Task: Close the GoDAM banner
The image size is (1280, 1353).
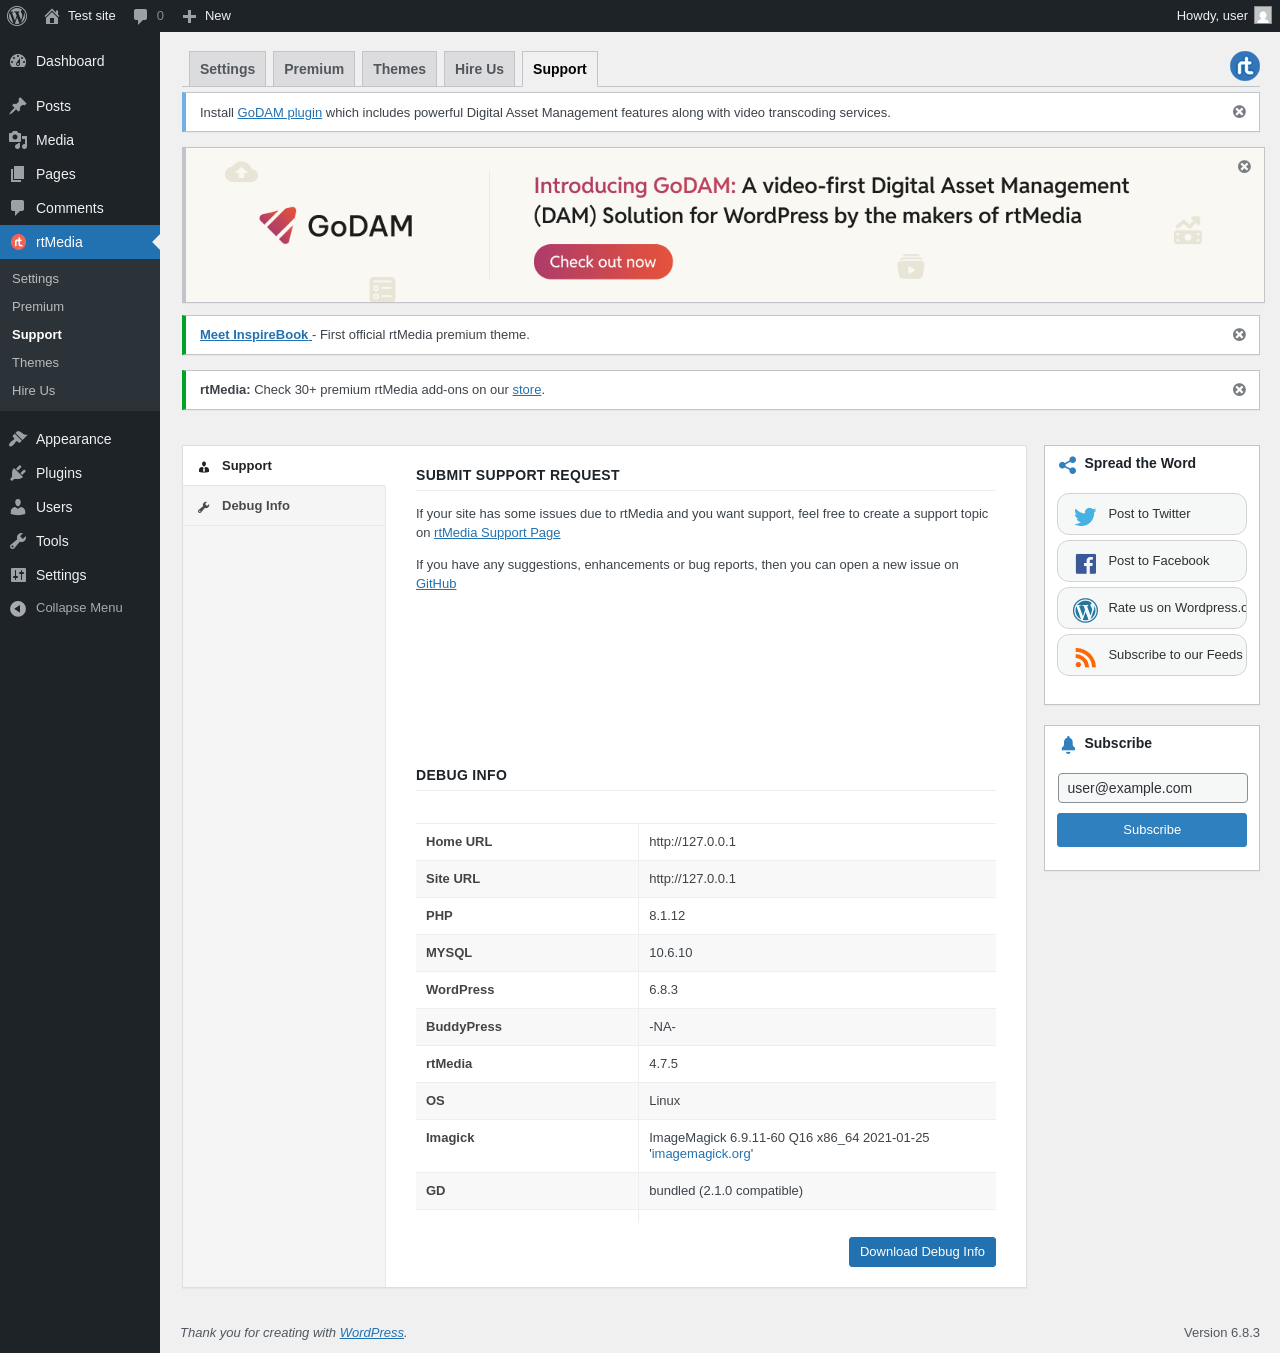Action: click(x=1244, y=167)
